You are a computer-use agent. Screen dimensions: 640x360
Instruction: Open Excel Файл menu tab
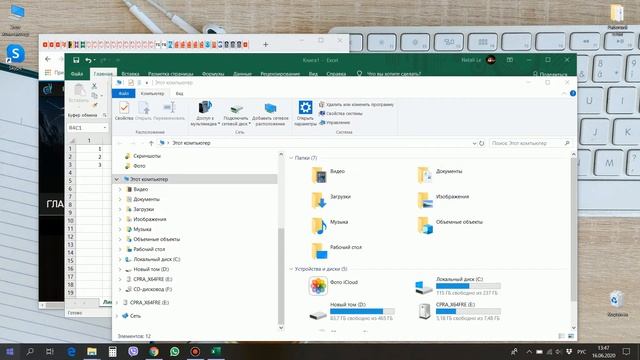pyautogui.click(x=77, y=74)
